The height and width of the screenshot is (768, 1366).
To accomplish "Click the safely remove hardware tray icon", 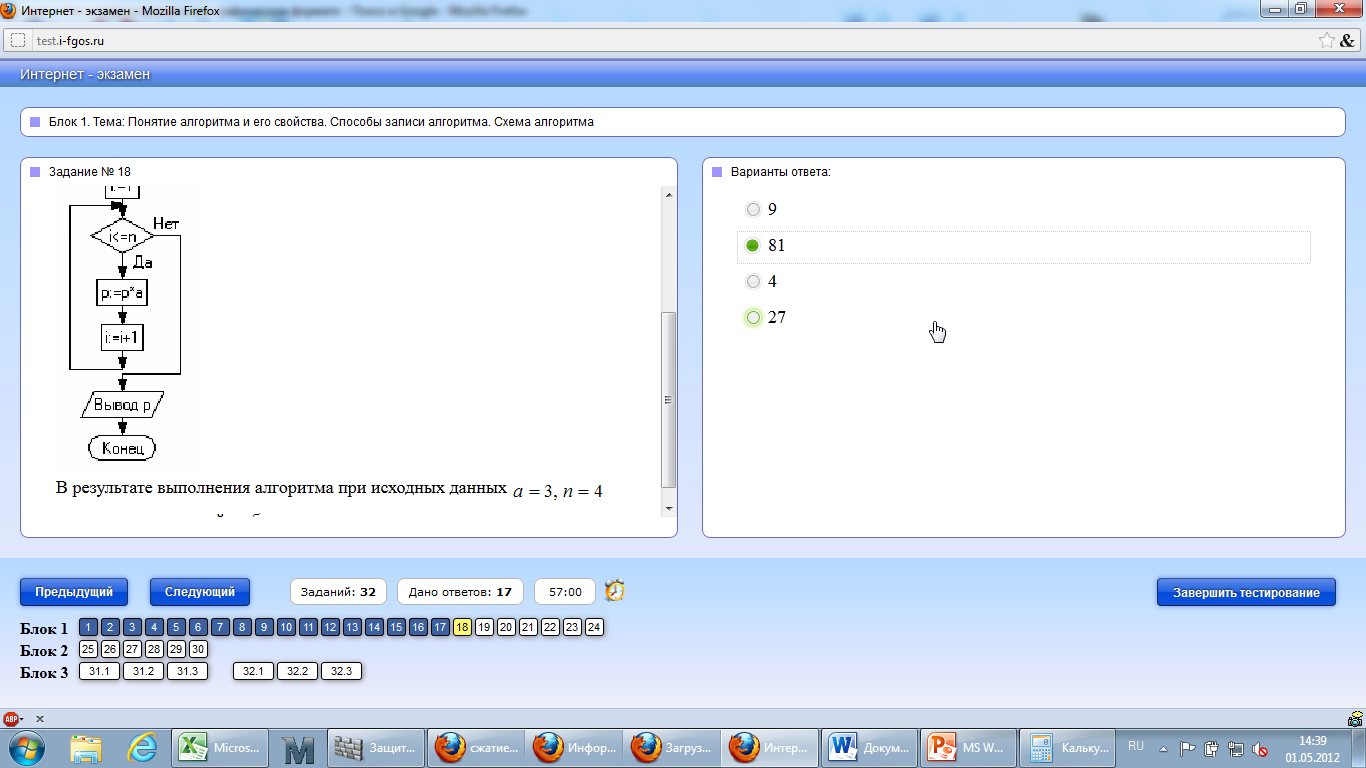I will pyautogui.click(x=1212, y=748).
